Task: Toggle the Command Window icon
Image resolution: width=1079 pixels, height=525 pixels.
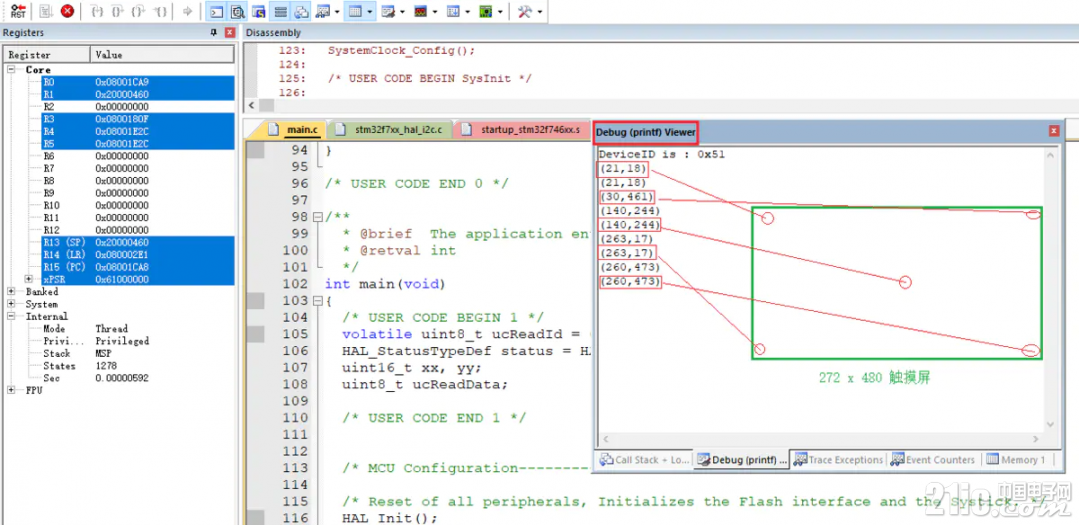Action: [217, 11]
